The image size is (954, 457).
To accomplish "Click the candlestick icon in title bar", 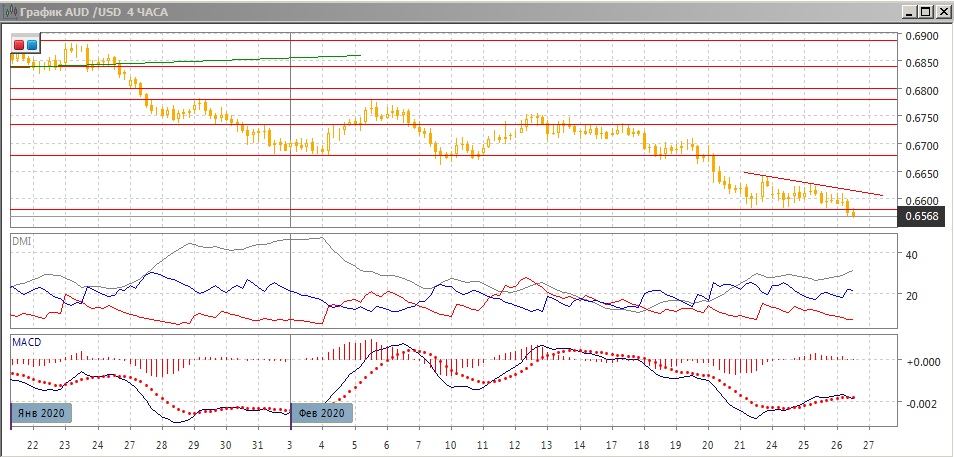I will click(x=10, y=11).
